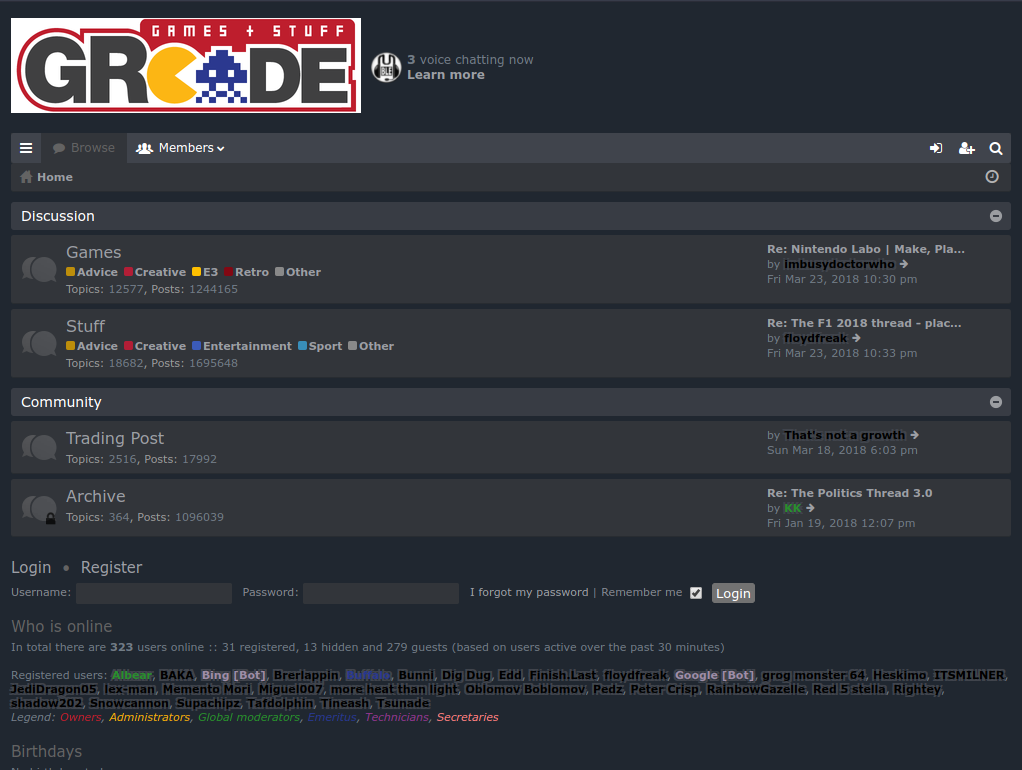View the Technicians legend group
1022x770 pixels.
(397, 717)
